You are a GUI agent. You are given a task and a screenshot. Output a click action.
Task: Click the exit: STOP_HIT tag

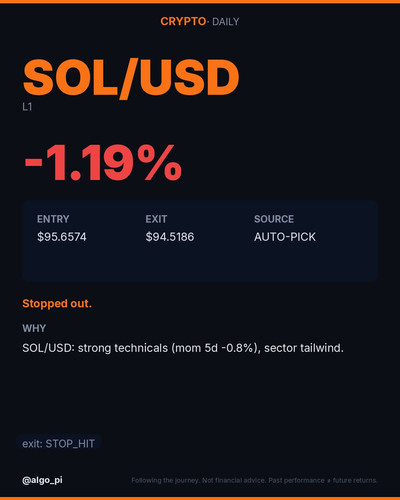pyautogui.click(x=59, y=444)
